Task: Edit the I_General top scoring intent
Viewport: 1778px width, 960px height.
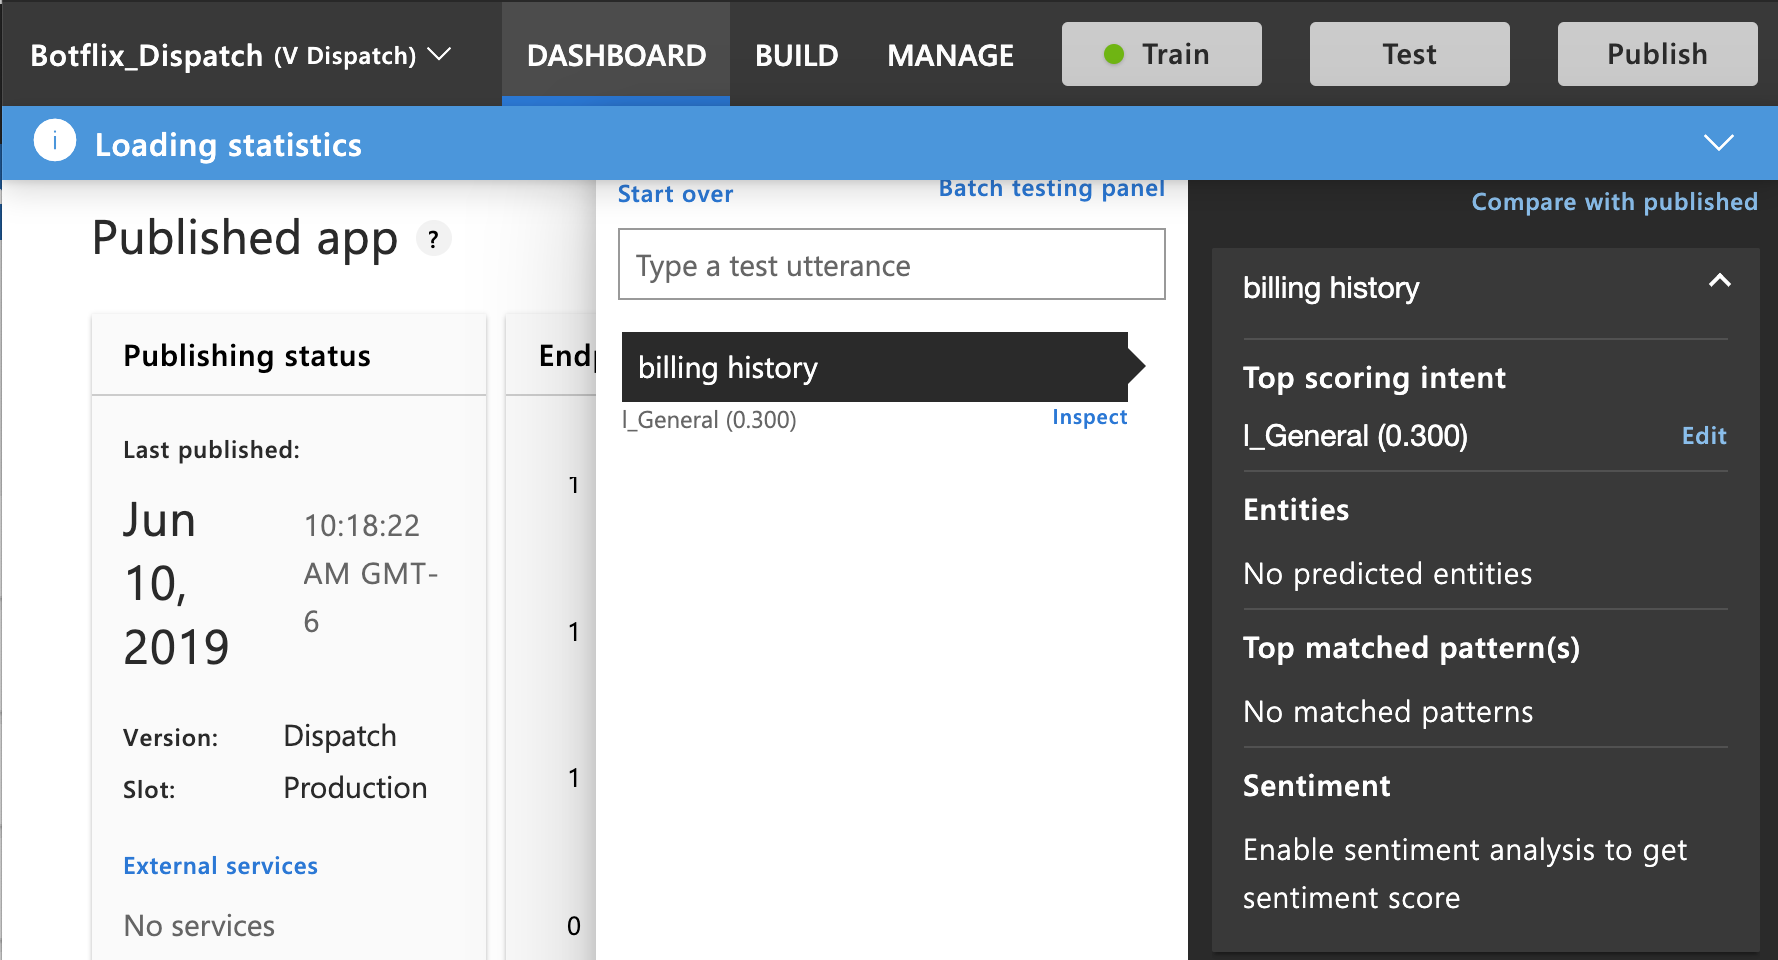Action: coord(1703,436)
